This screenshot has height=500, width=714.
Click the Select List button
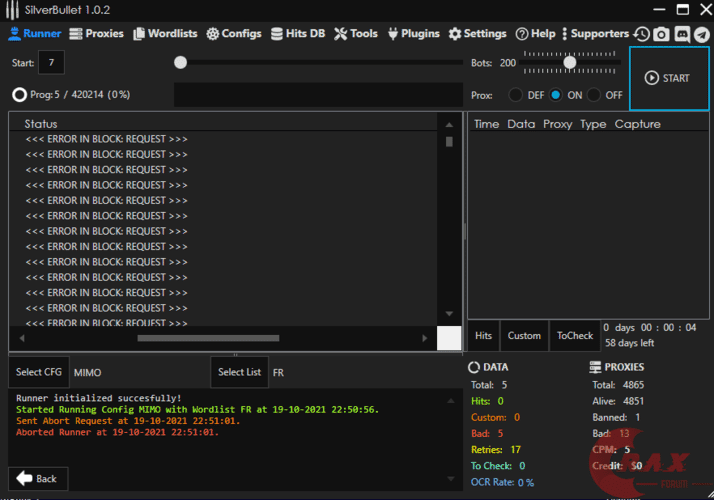[x=239, y=372]
